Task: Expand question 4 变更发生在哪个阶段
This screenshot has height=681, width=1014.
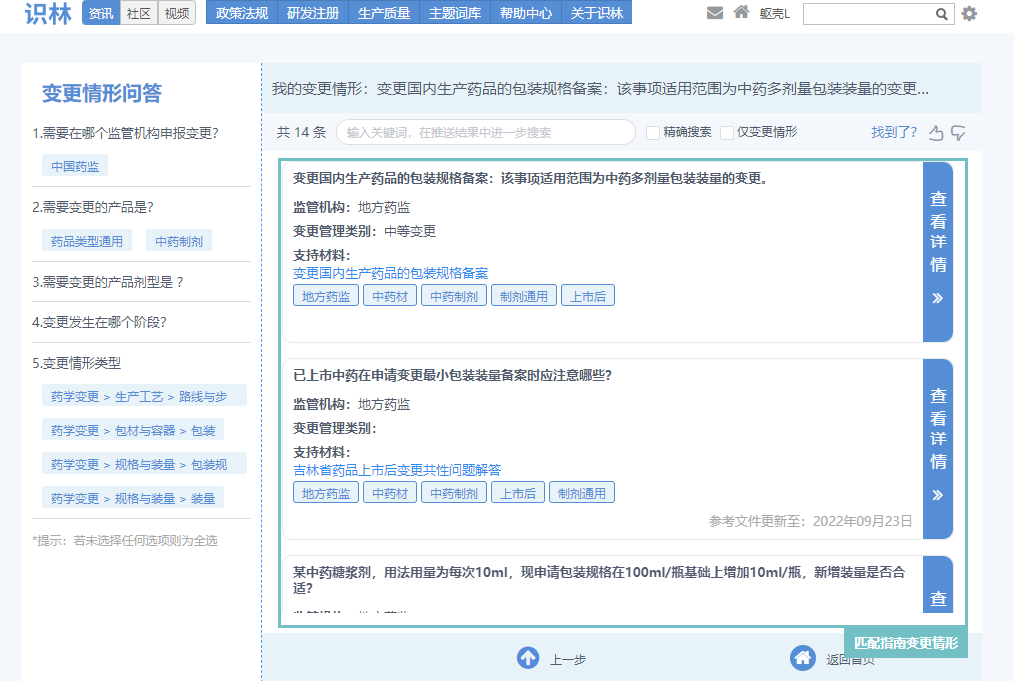Action: click(x=100, y=323)
